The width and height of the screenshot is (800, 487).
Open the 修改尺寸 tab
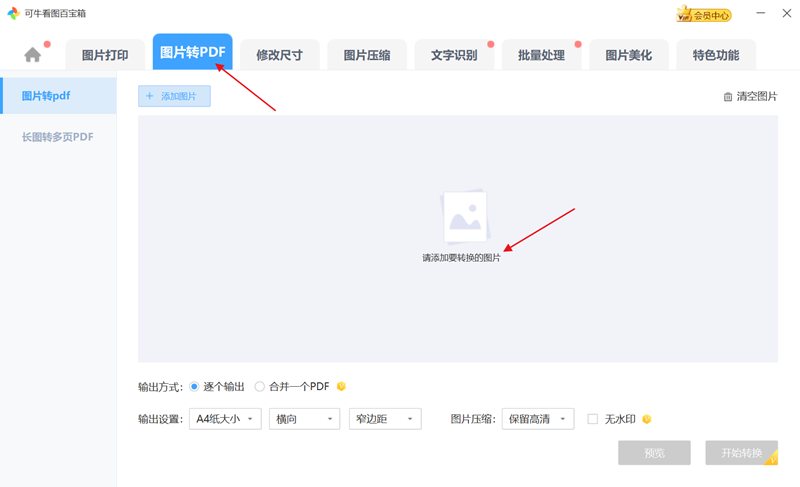pyautogui.click(x=280, y=55)
